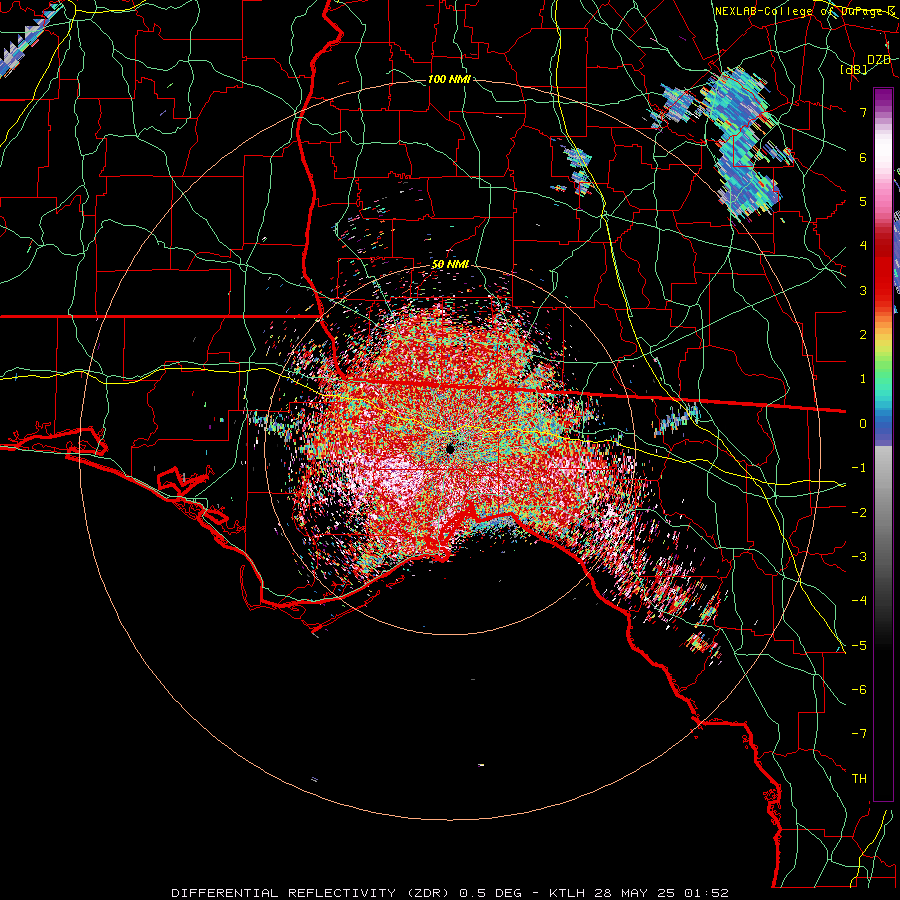Viewport: 900px width, 900px height.
Task: Click the 7 value on the color scale
Action: 863,112
